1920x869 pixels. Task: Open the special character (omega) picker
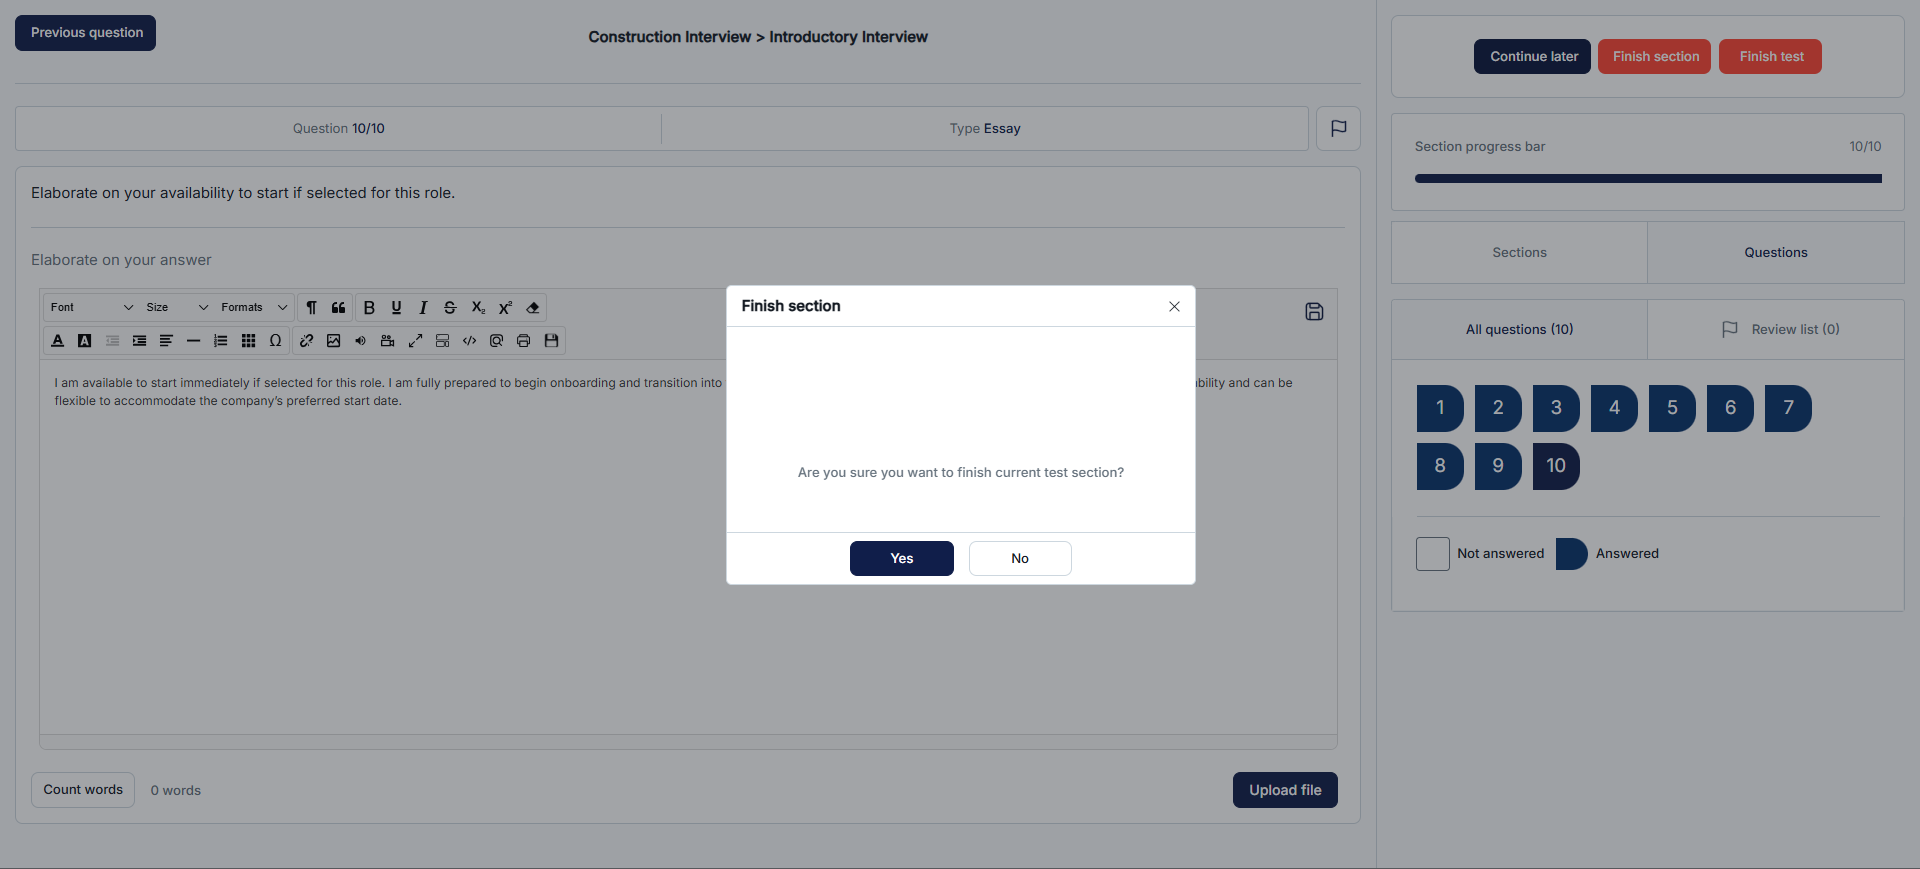[x=275, y=341]
